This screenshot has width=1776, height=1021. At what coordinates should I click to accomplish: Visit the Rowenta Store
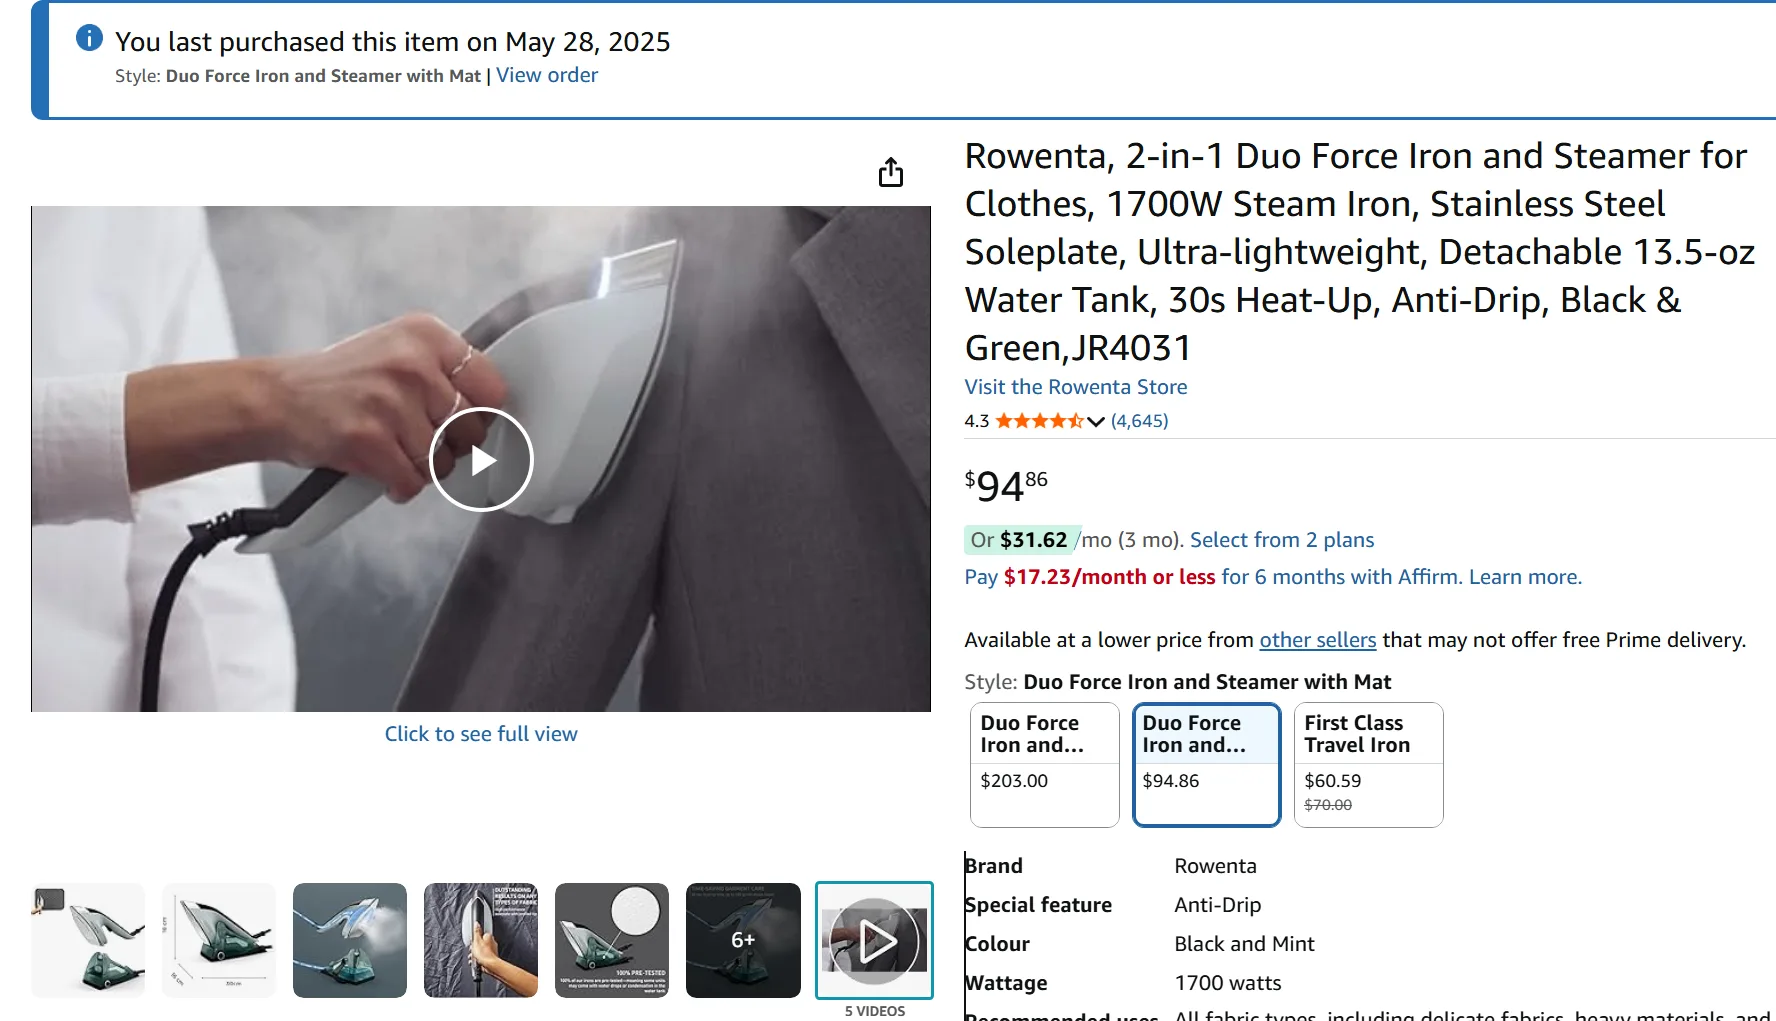pos(1075,386)
